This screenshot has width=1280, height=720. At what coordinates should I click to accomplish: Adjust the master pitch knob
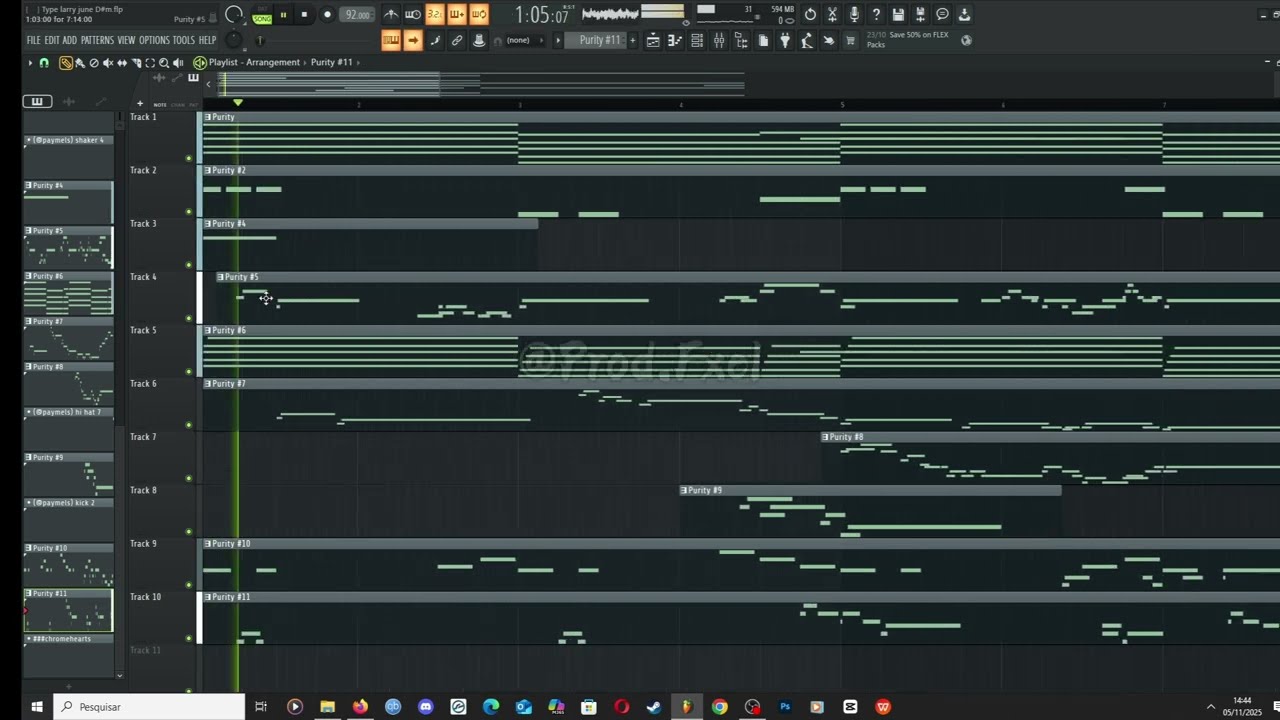click(234, 40)
